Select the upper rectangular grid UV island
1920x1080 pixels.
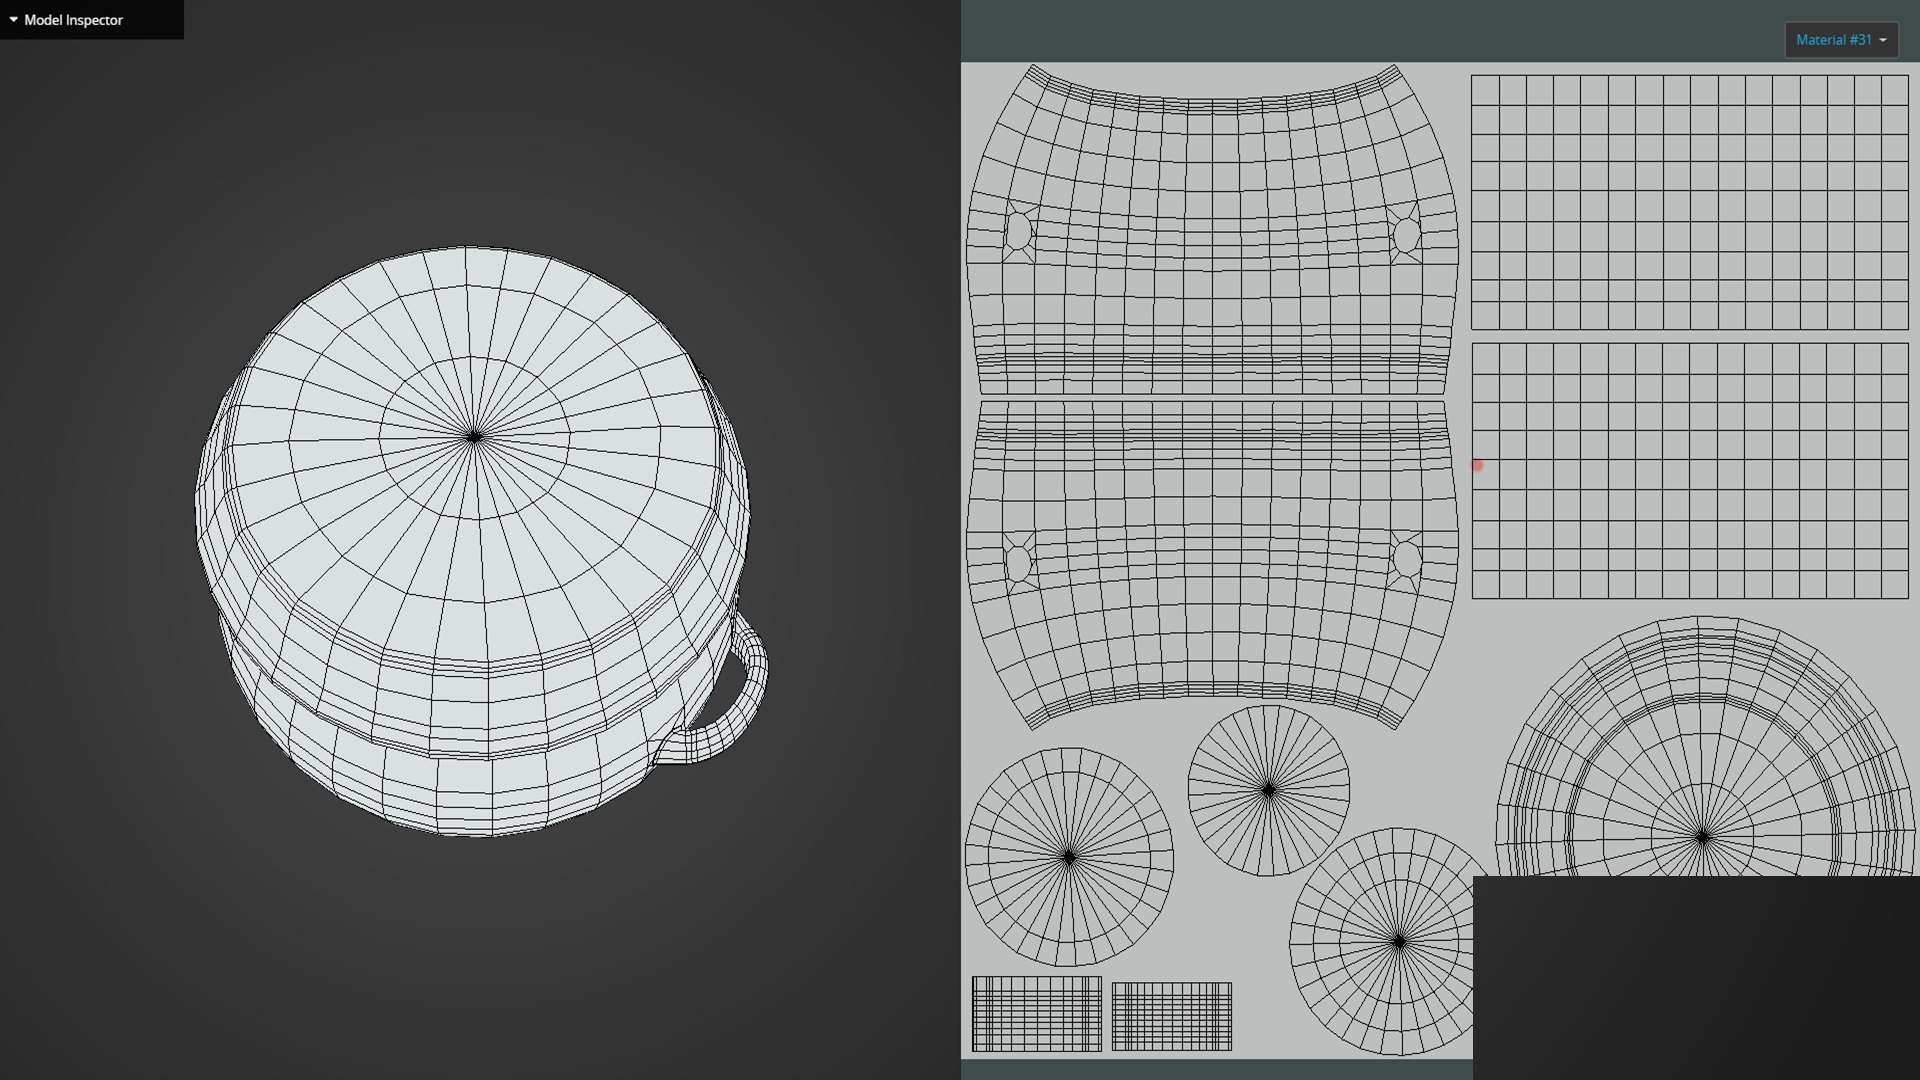click(1689, 202)
